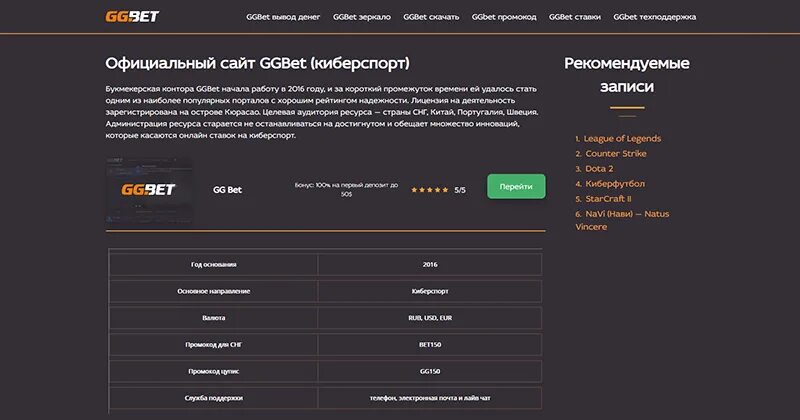
Task: Click the телефон, электронная почта и лайв чат cell
Action: click(430, 398)
